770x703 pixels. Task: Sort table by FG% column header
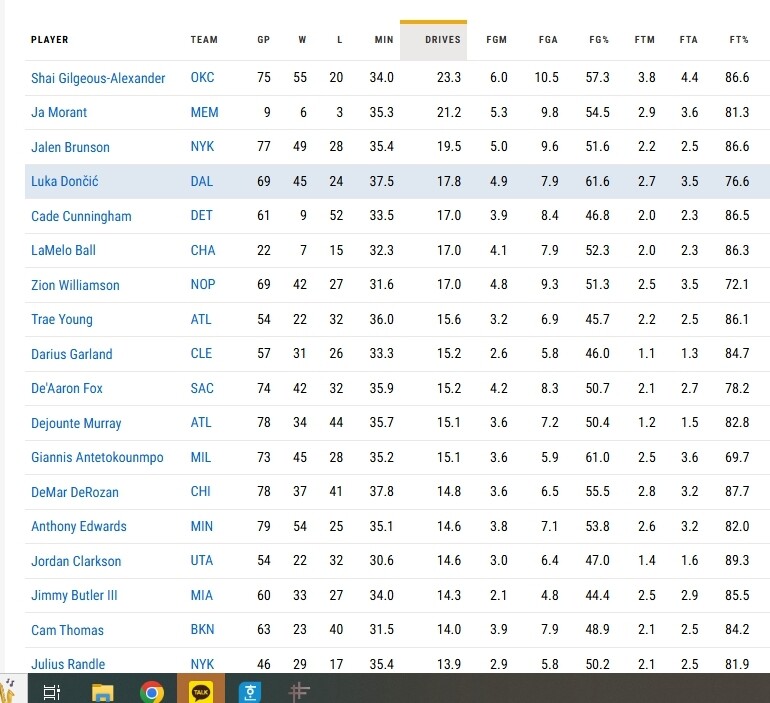click(599, 40)
